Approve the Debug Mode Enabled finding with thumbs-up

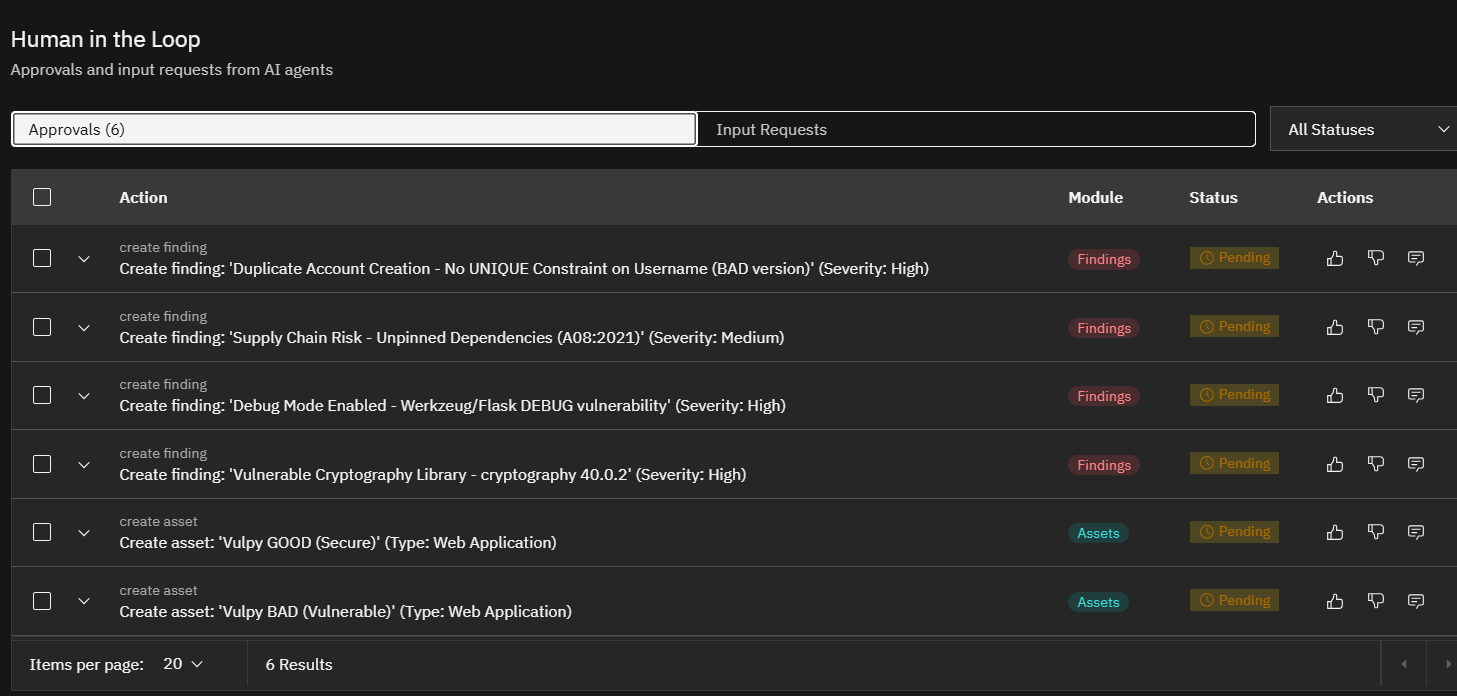1334,395
